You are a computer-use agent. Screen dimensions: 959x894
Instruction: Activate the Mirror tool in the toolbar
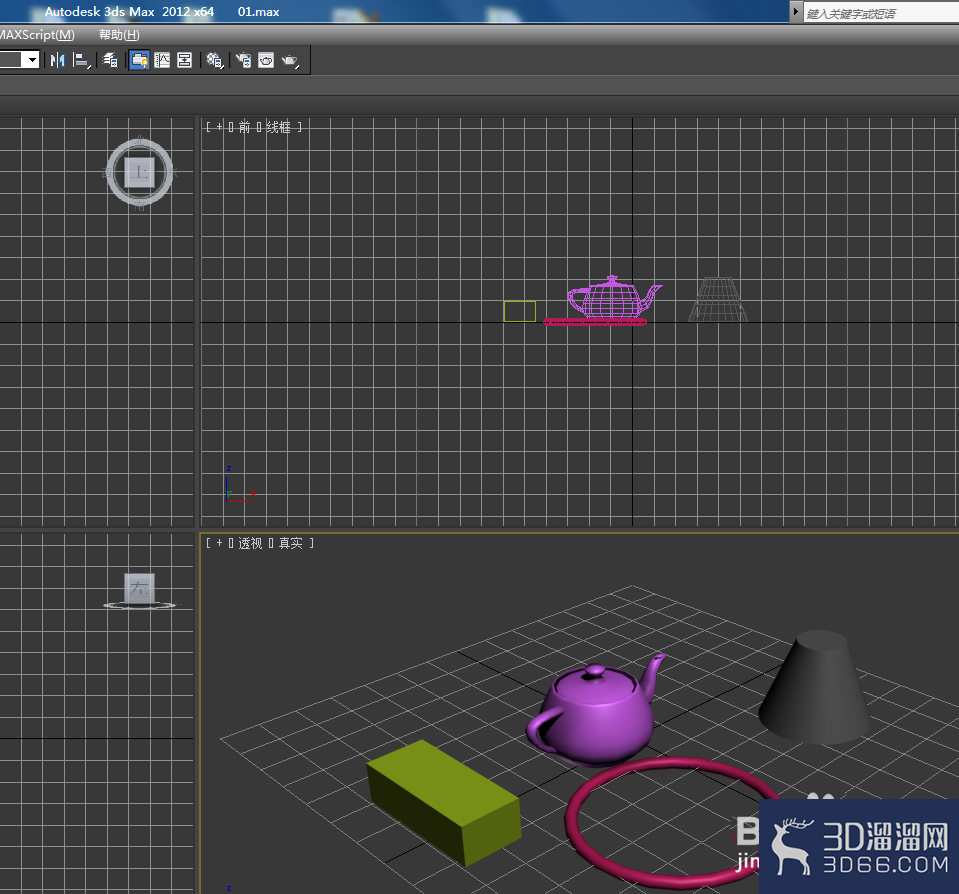[55, 60]
